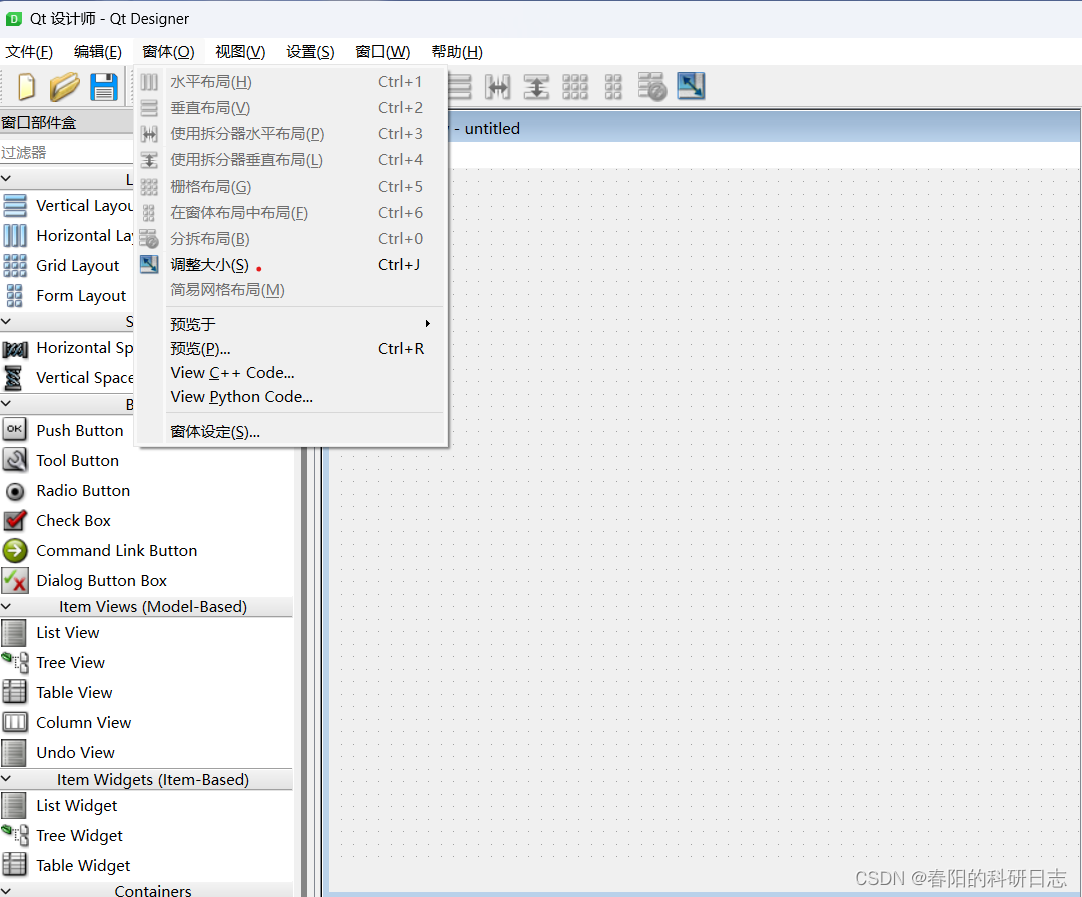Click the adjust size toolbar icon
1082x897 pixels.
click(691, 86)
